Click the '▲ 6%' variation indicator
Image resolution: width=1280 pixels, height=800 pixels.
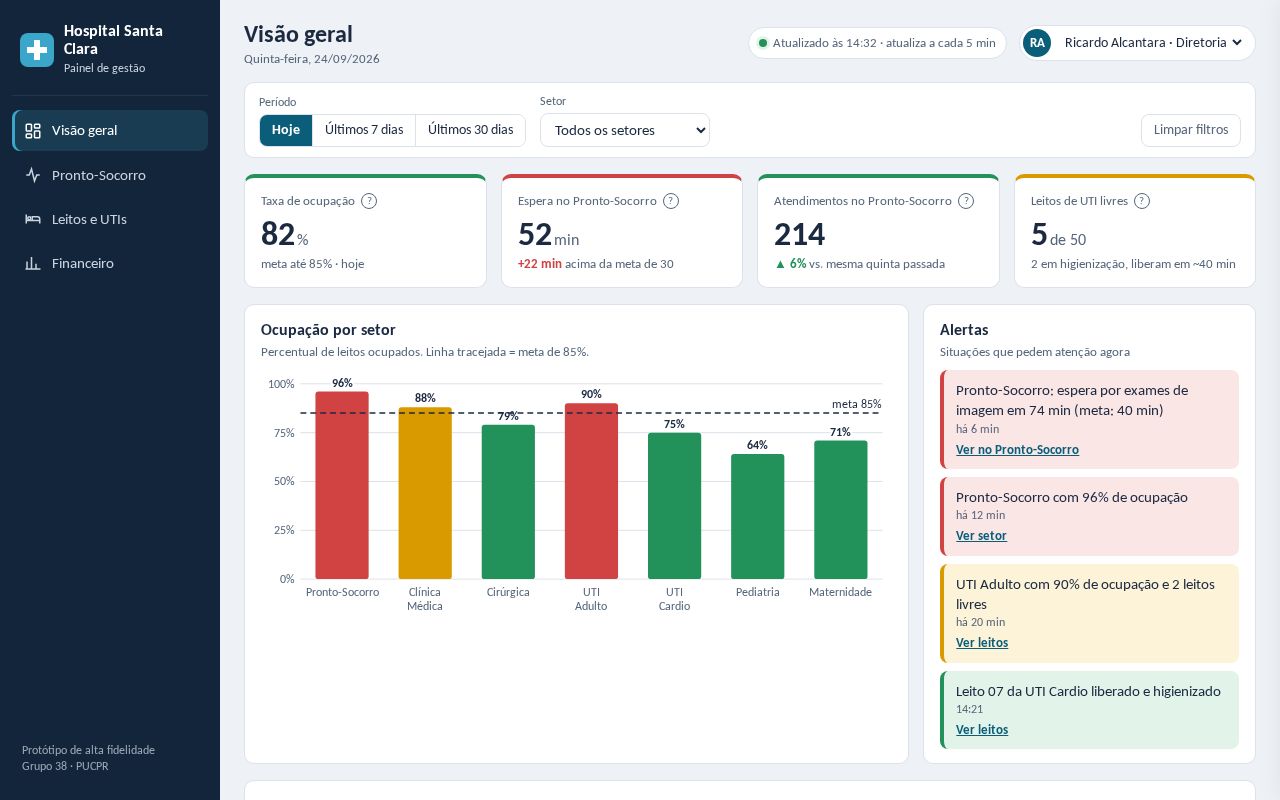(790, 264)
